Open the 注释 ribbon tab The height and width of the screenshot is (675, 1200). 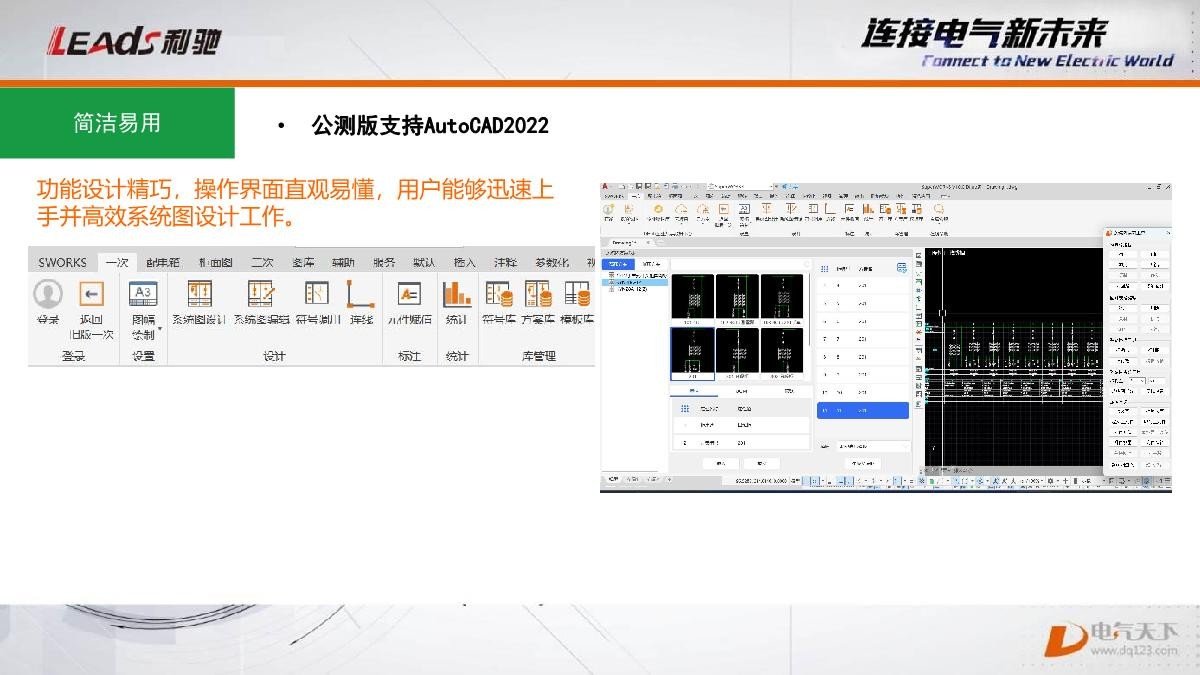pyautogui.click(x=505, y=262)
